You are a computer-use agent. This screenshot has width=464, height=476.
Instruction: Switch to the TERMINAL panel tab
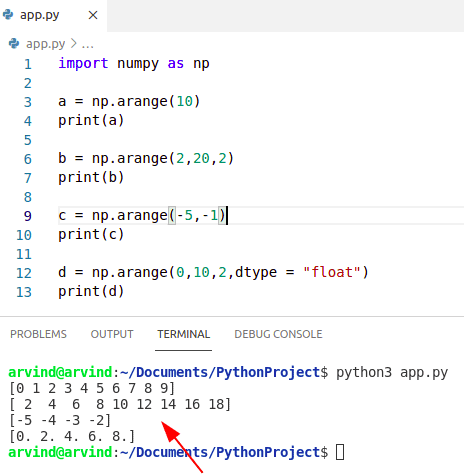[x=184, y=334]
